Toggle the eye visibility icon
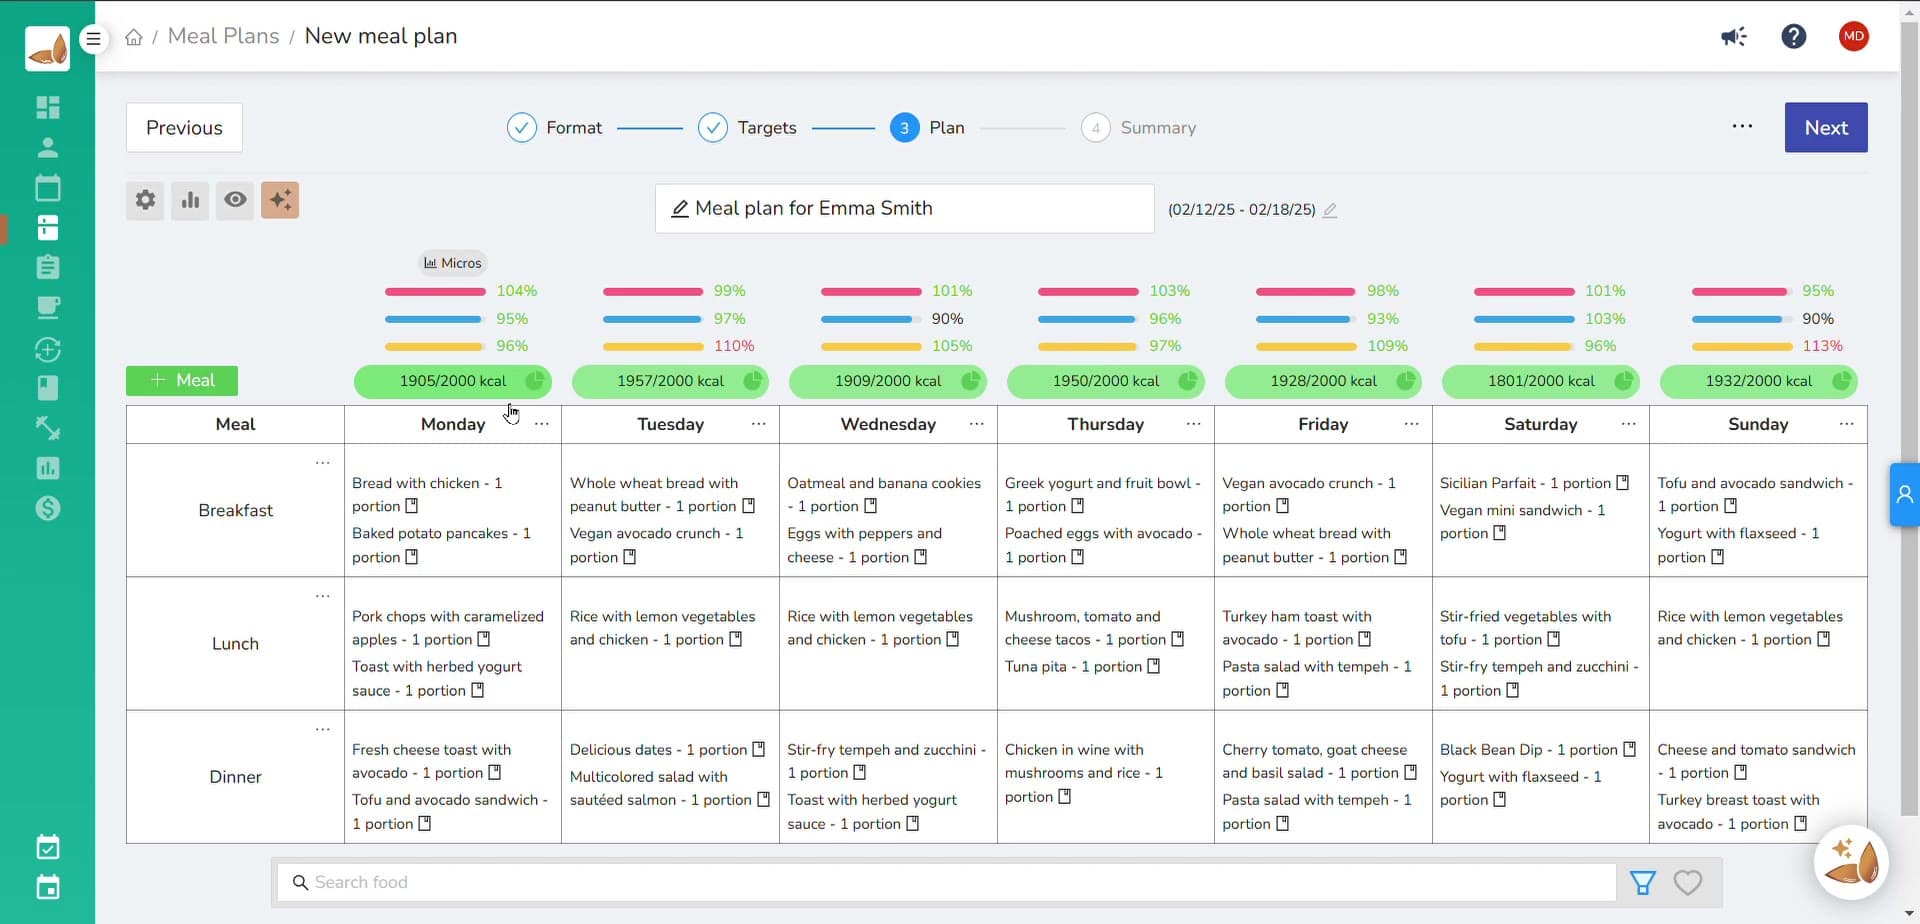Image resolution: width=1920 pixels, height=924 pixels. click(x=235, y=200)
